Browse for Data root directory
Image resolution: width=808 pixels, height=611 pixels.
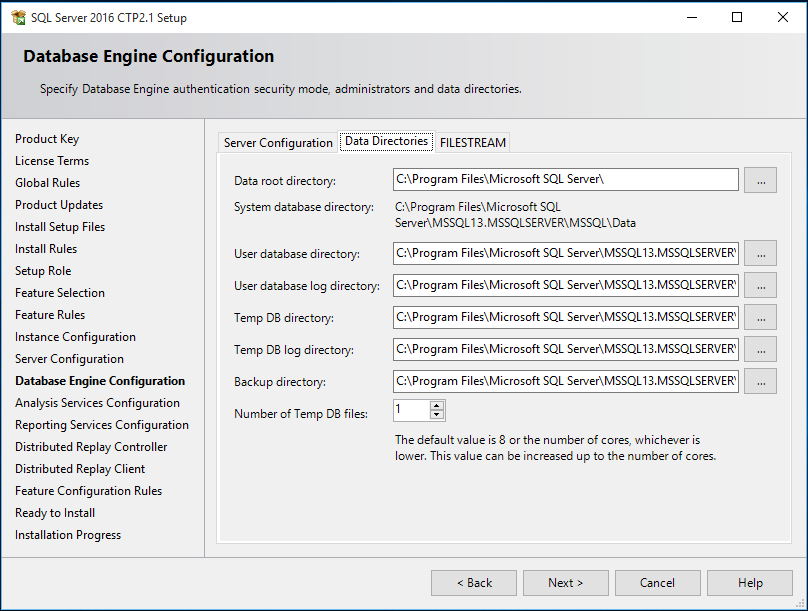coord(761,180)
